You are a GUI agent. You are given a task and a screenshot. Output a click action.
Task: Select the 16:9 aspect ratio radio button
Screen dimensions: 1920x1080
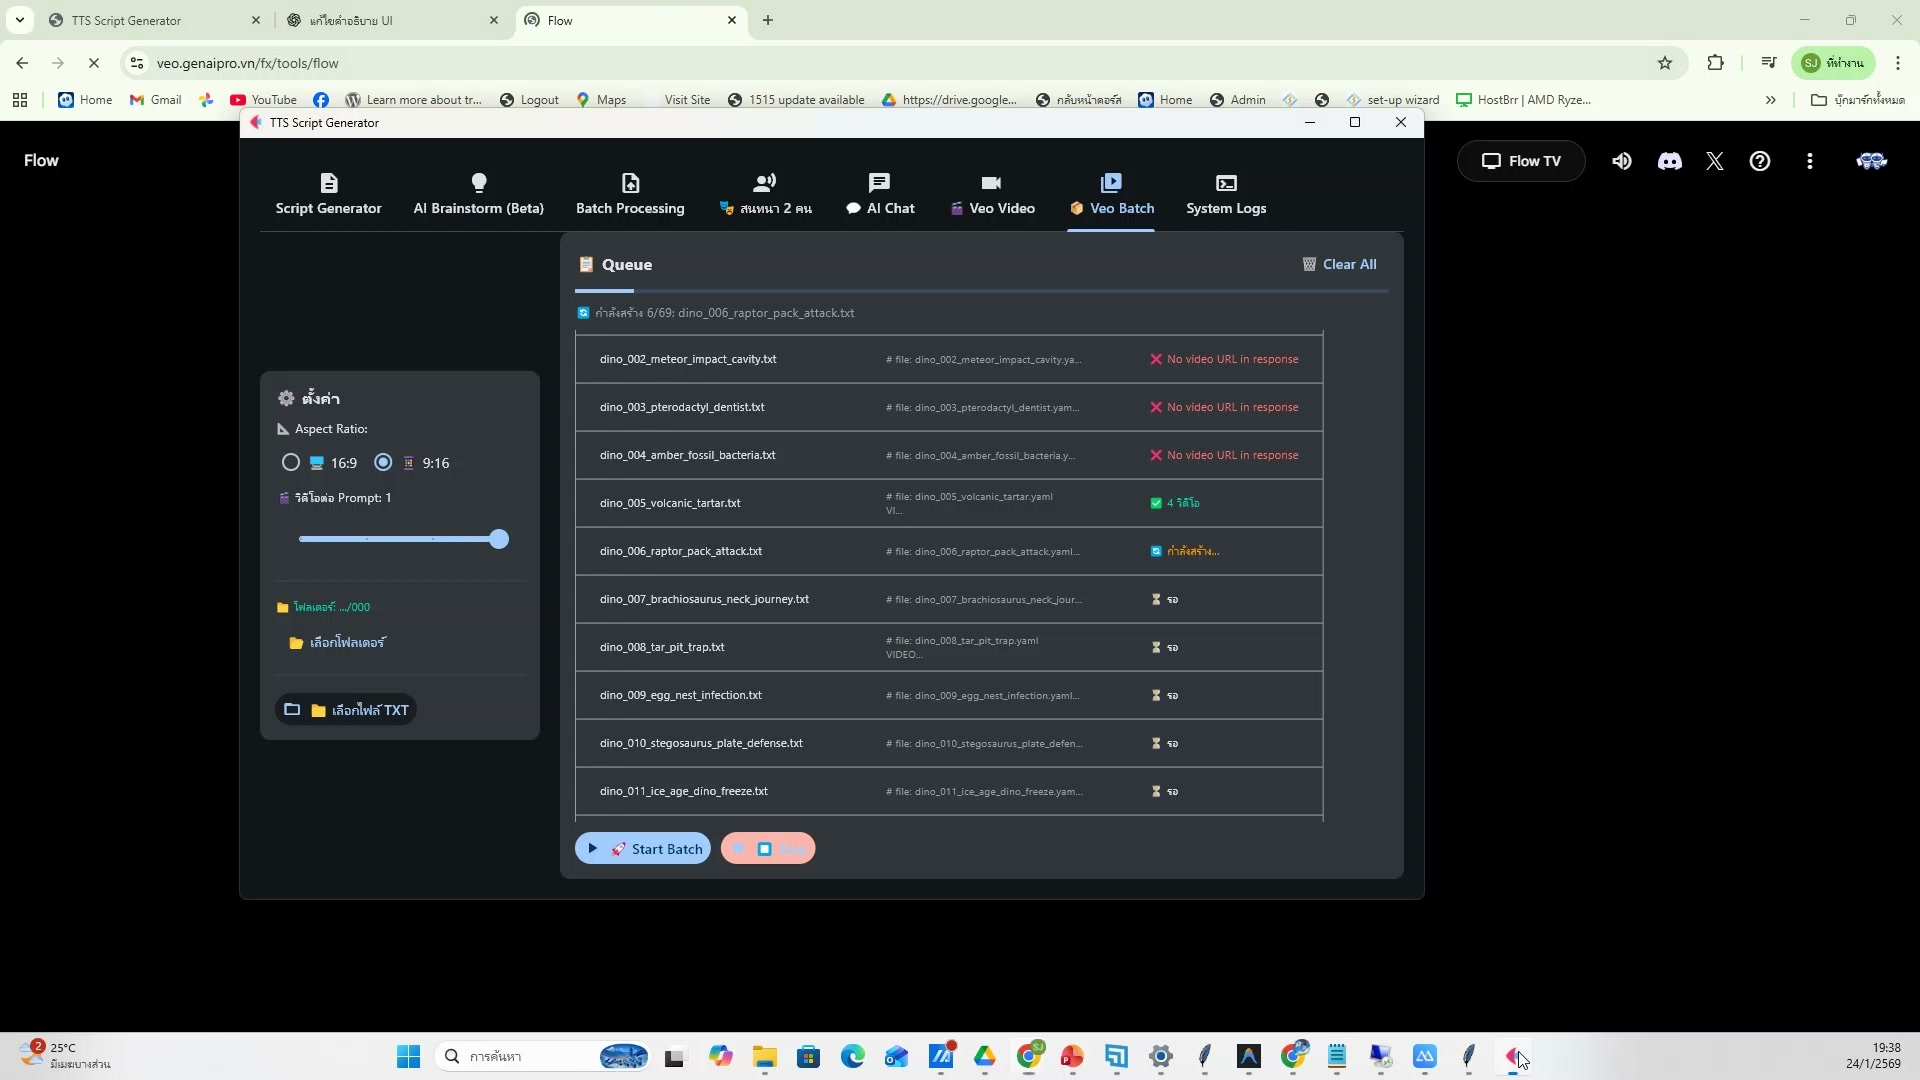point(291,463)
